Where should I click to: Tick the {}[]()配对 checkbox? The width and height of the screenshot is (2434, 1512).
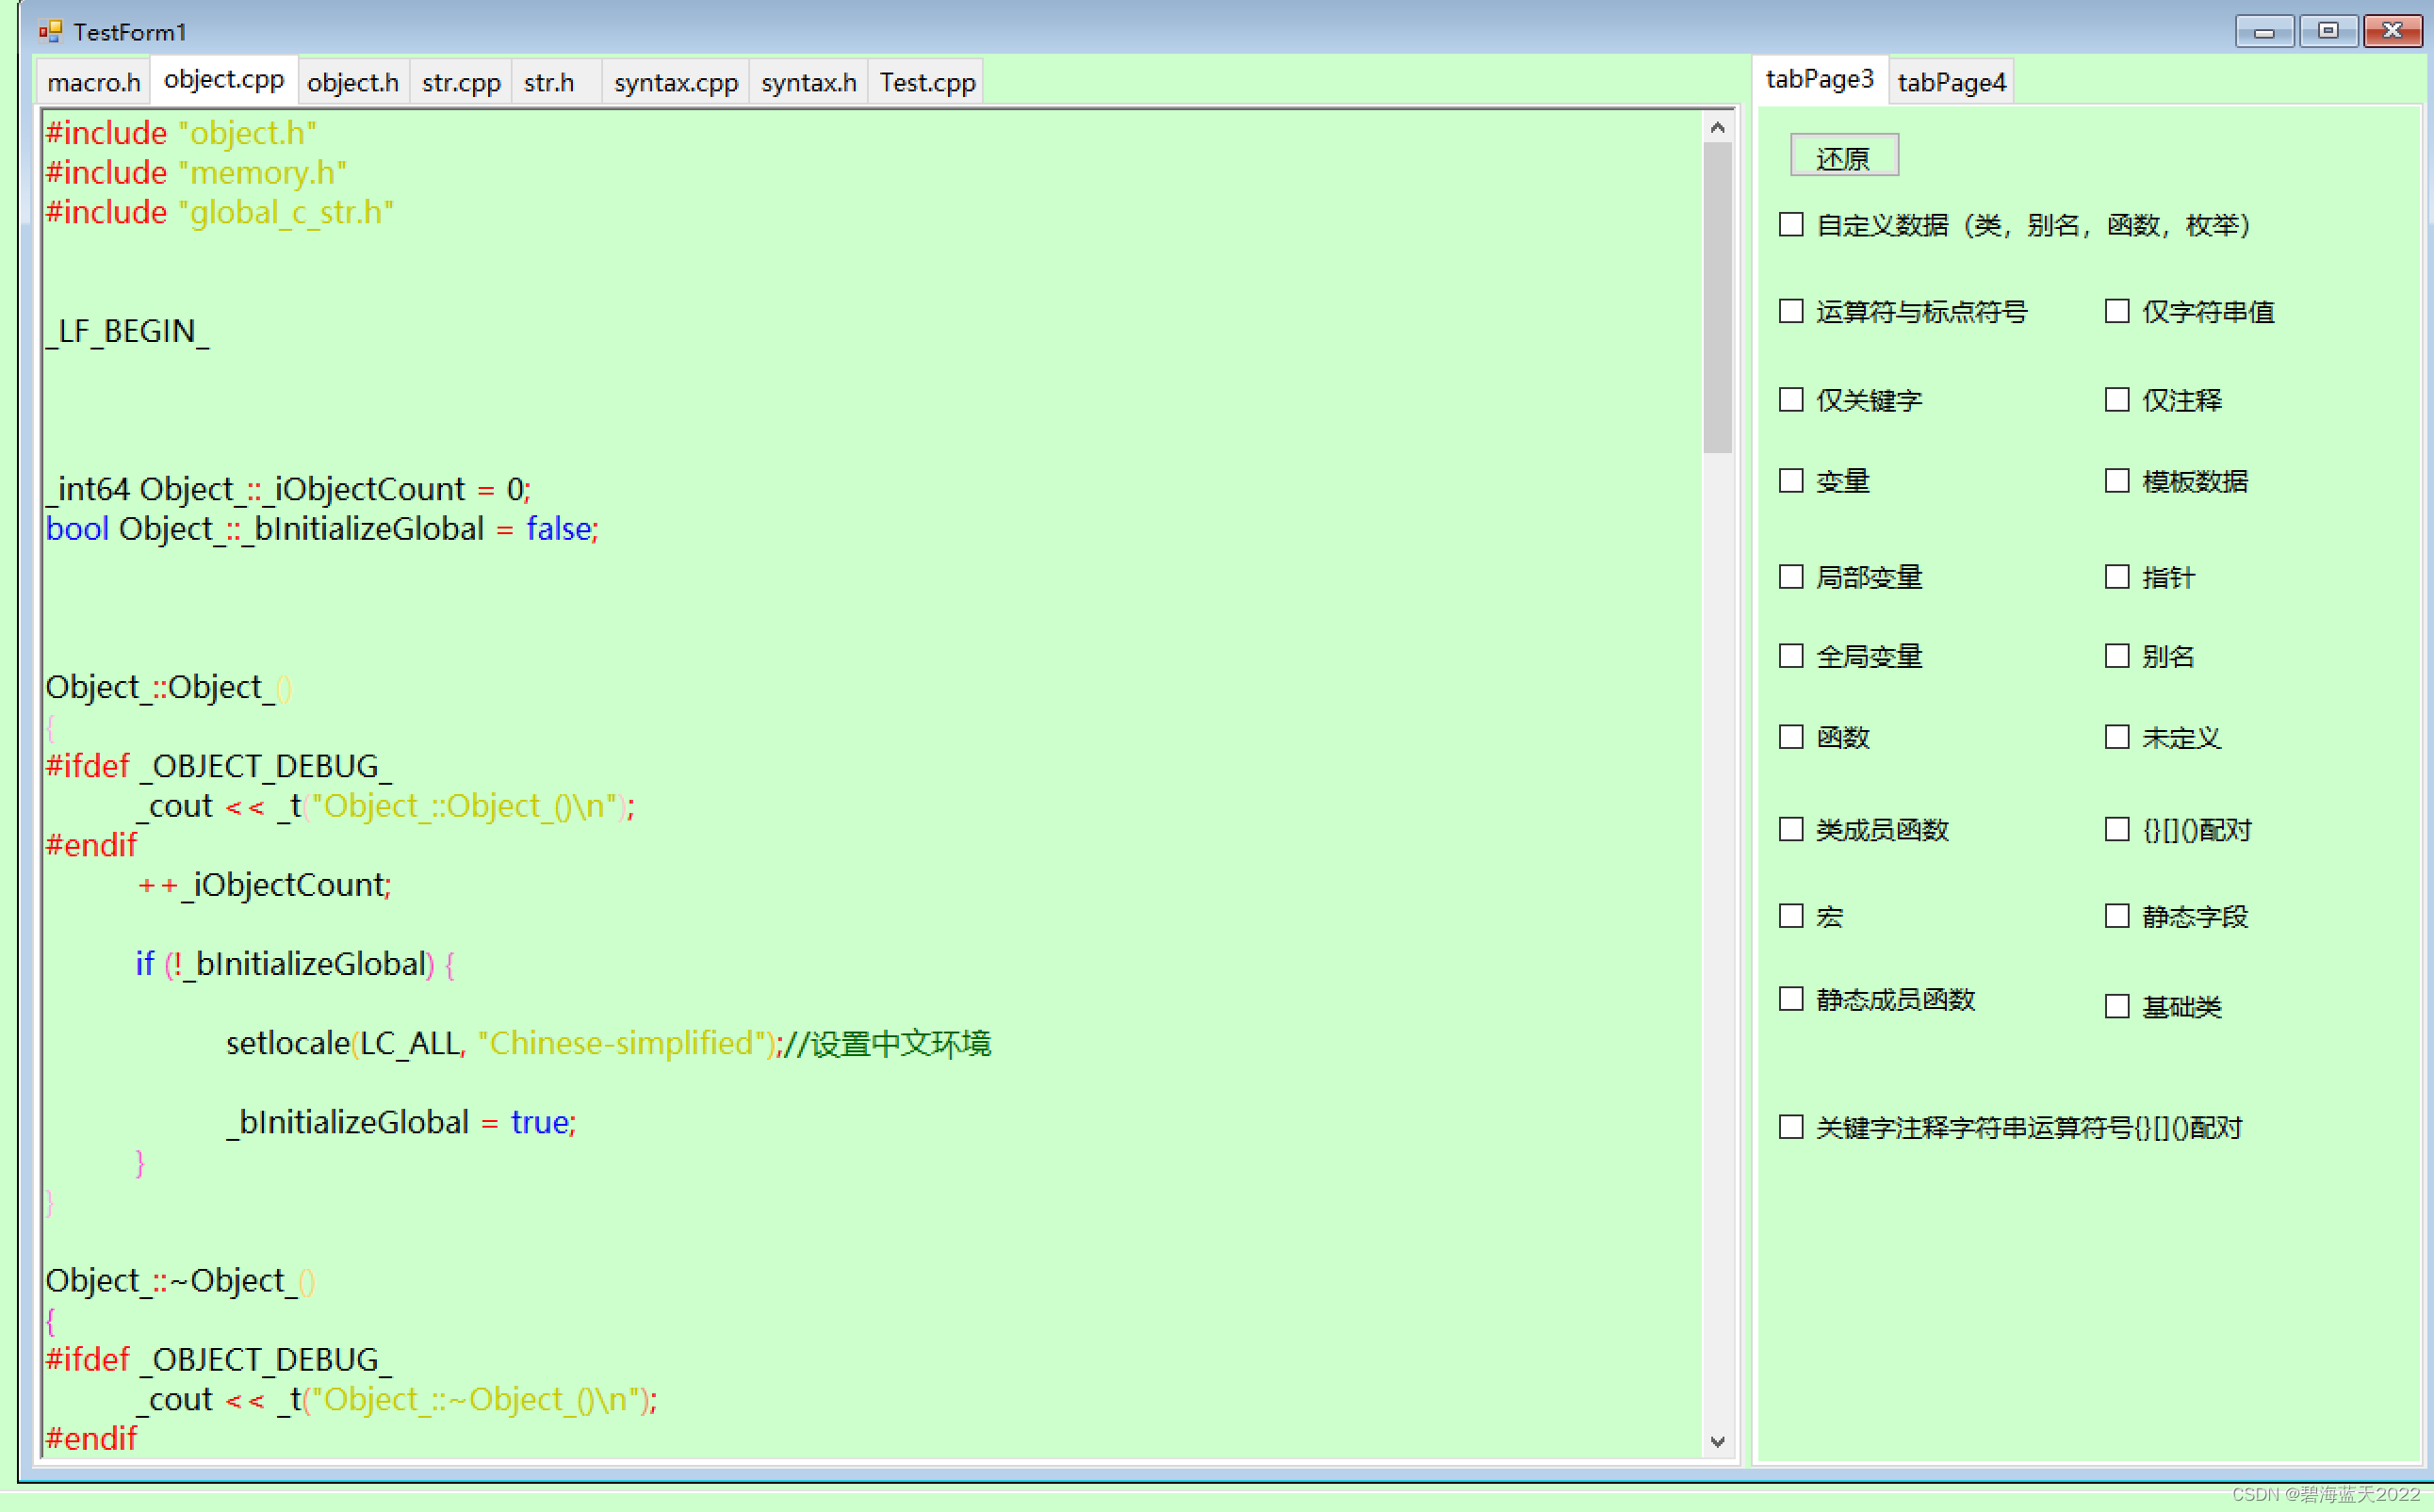click(x=2117, y=829)
